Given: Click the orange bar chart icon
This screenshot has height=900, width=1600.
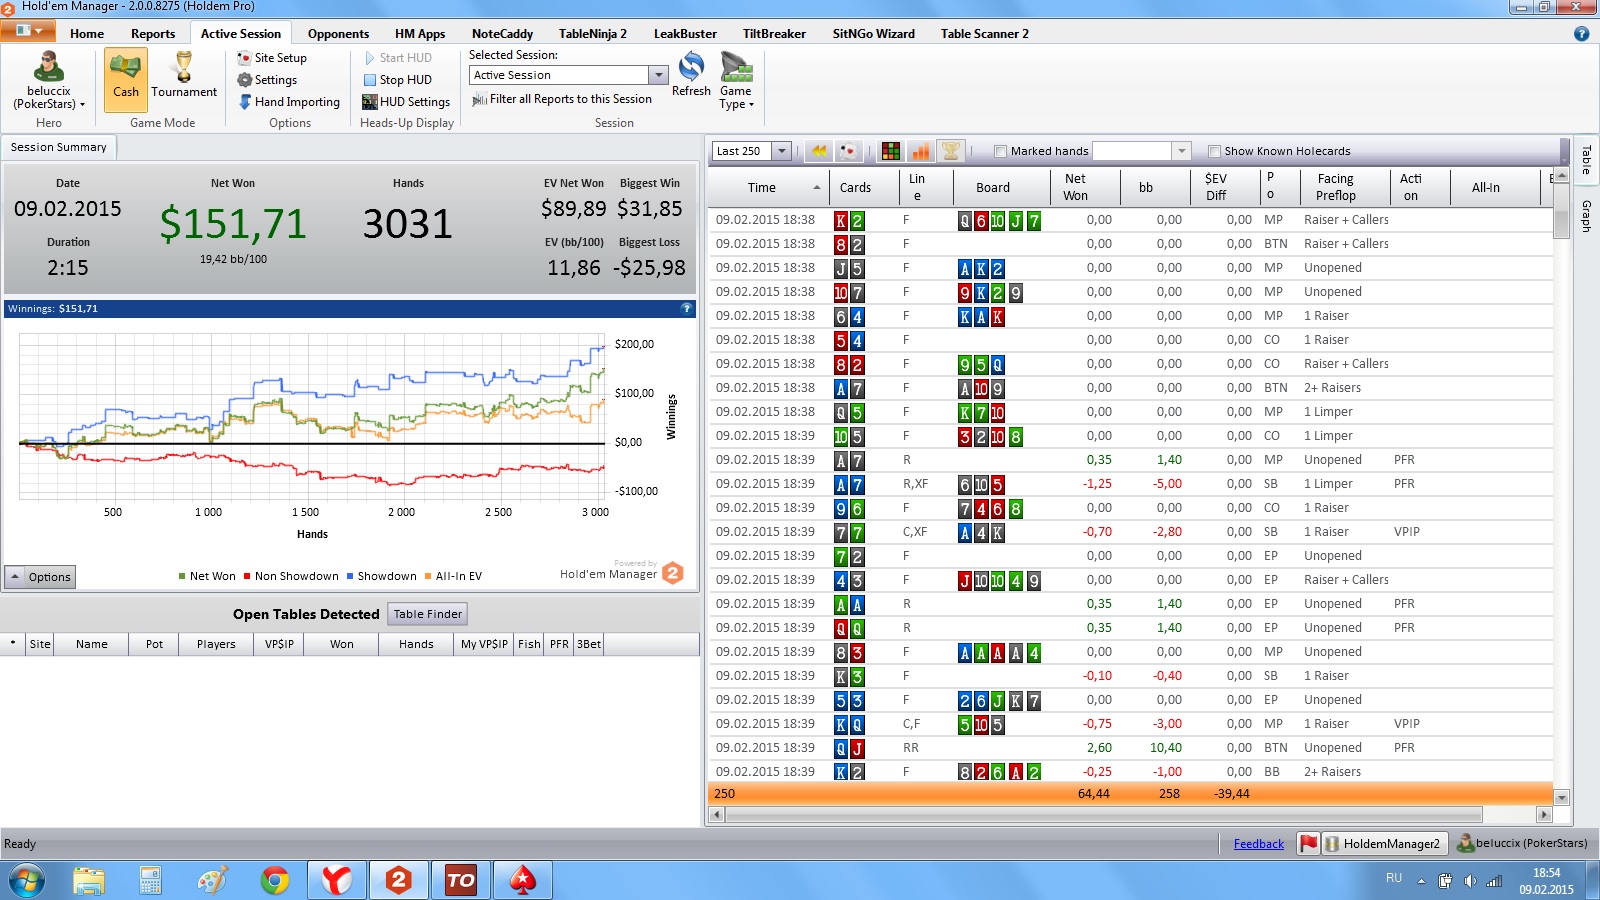Looking at the screenshot, I should pos(921,151).
